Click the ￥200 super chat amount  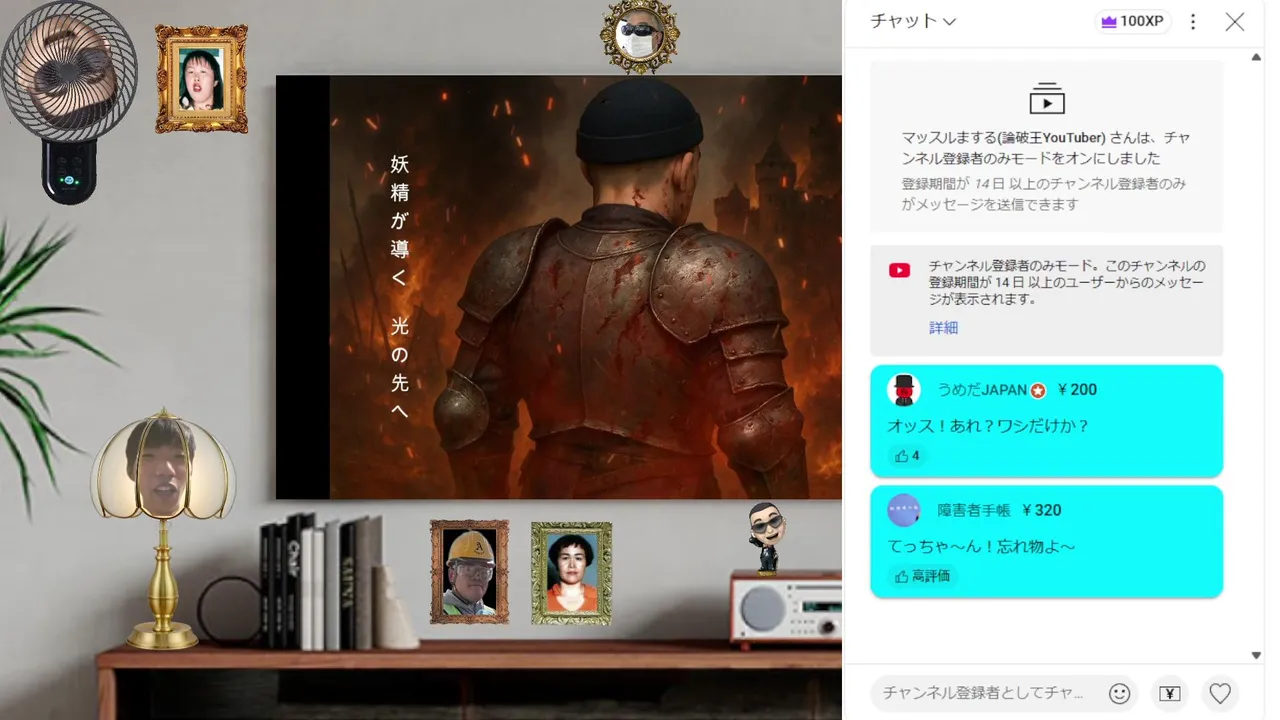(x=1076, y=390)
